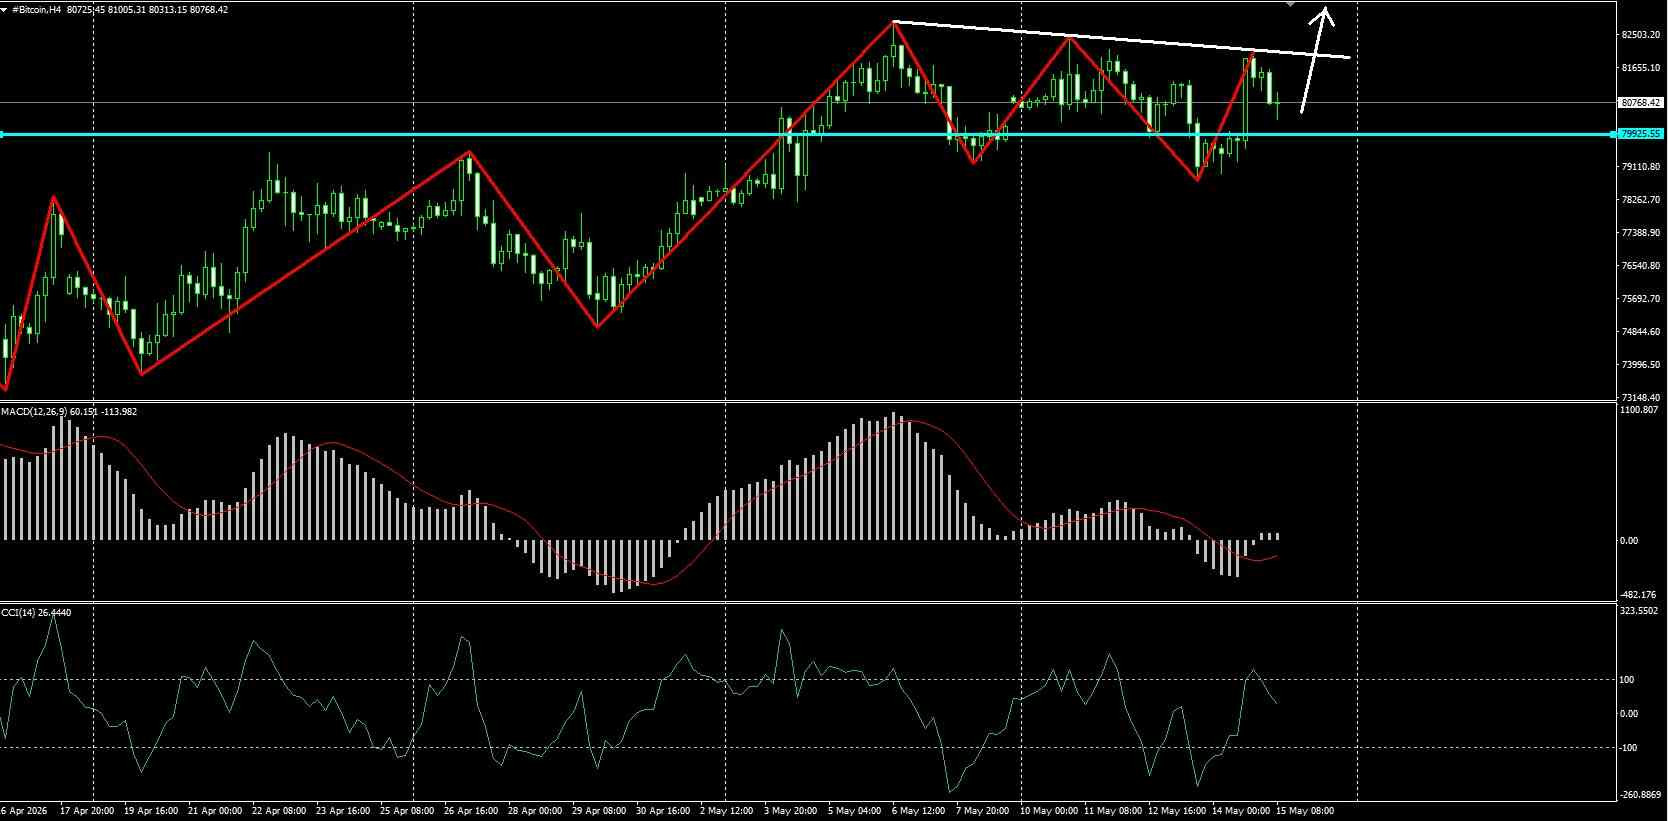Select the cyan 79925.55 price level label
This screenshot has height=821, width=1669.
click(1640, 133)
